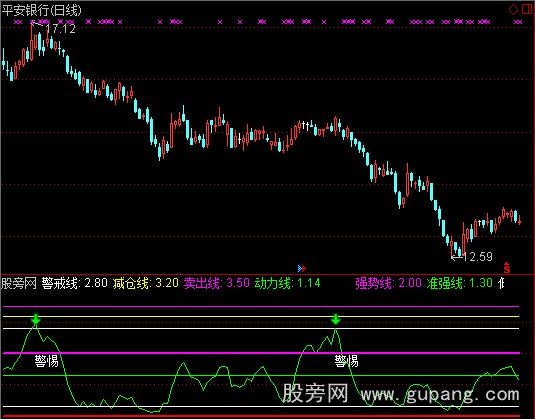Image resolution: width=535 pixels, height=419 pixels.
Task: Click the 准强线: 1.30 indicator value
Action: (x=460, y=283)
